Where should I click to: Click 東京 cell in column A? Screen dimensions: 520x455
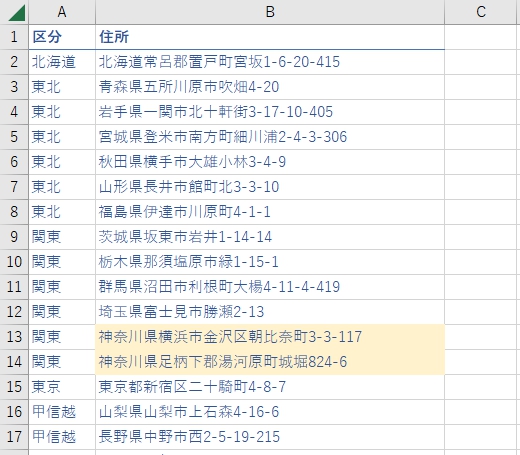(62, 387)
